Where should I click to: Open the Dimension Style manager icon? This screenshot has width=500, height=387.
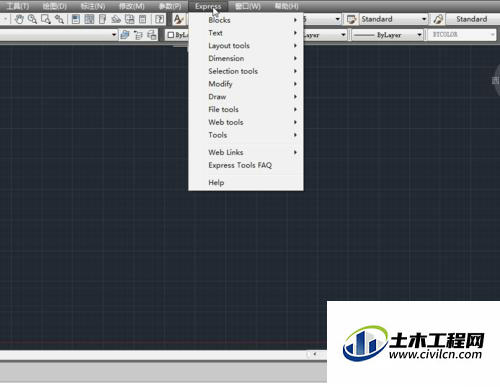point(351,19)
